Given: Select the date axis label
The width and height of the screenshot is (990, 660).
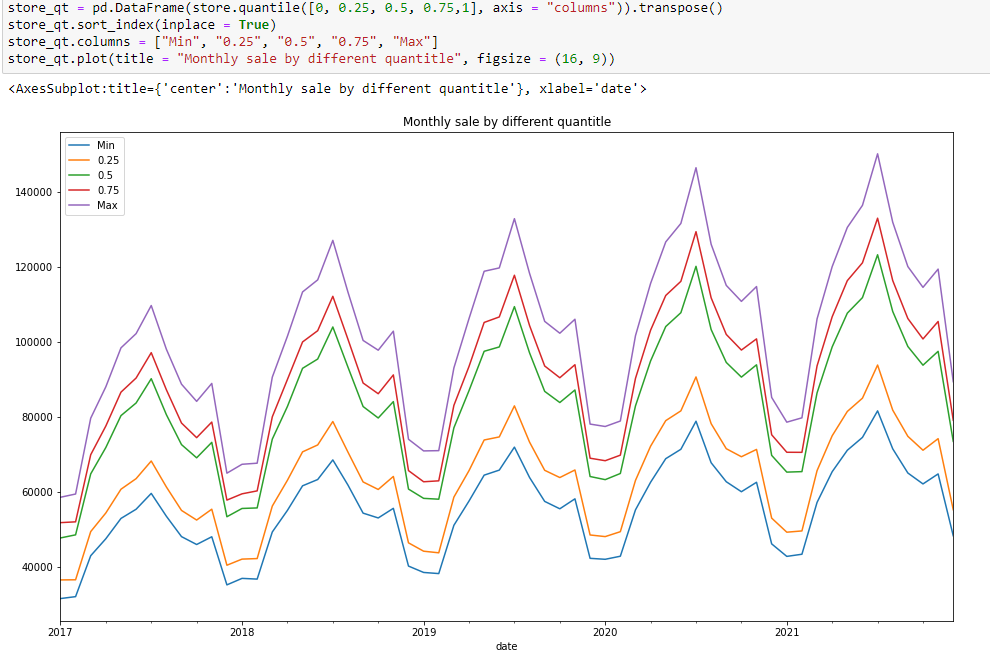Looking at the screenshot, I should click(506, 647).
